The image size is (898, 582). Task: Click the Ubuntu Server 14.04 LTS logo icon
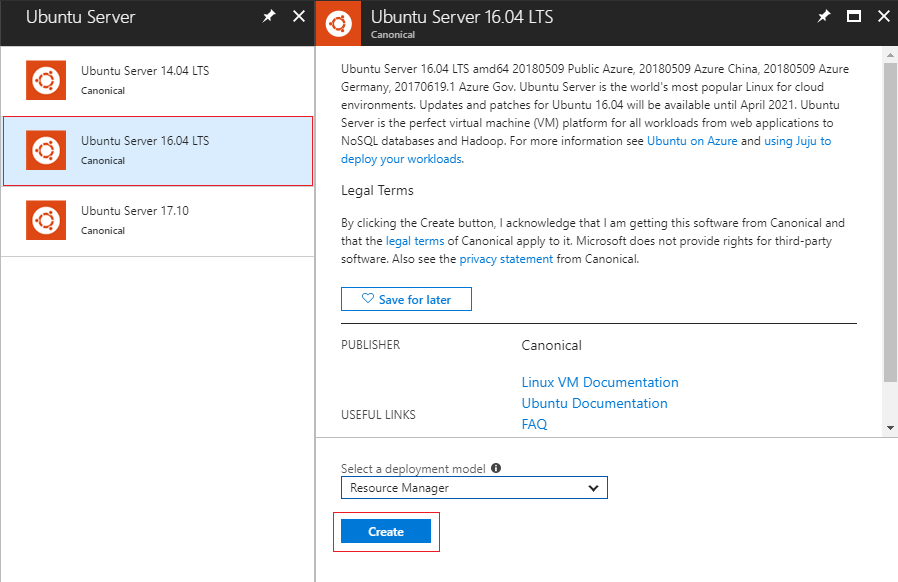[45, 80]
